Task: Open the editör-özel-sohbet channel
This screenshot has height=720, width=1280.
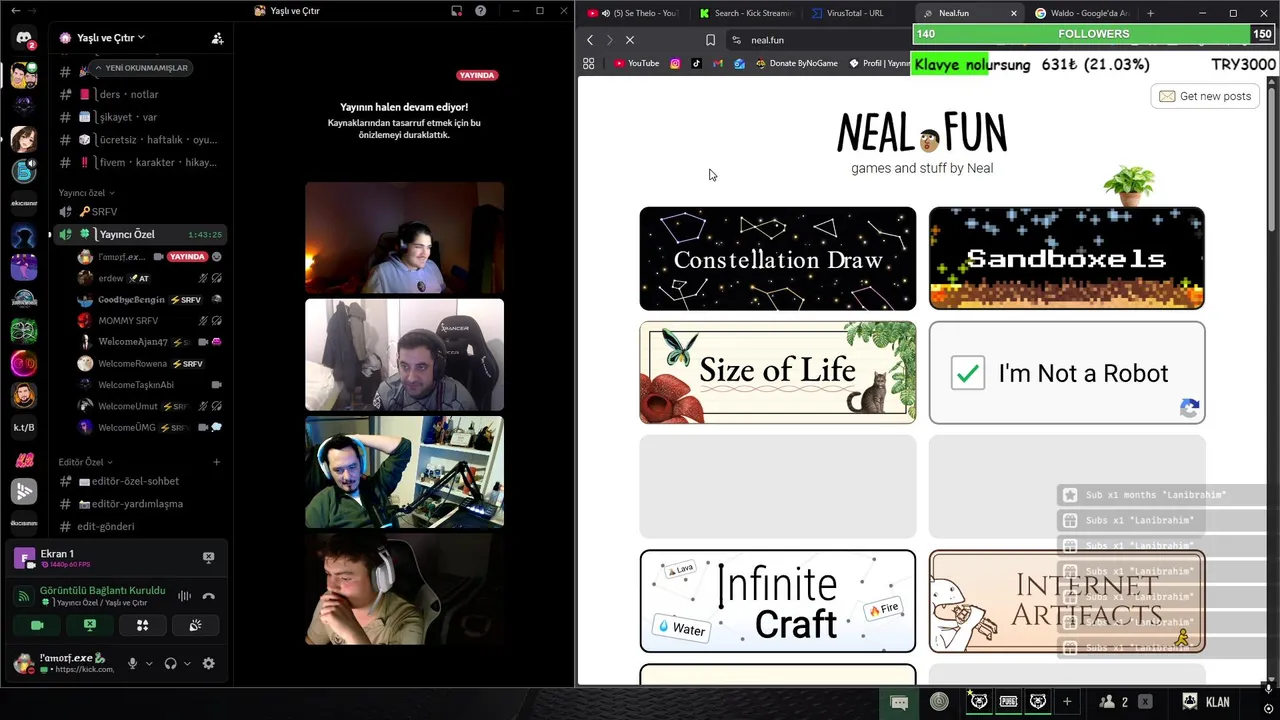Action: [140, 481]
